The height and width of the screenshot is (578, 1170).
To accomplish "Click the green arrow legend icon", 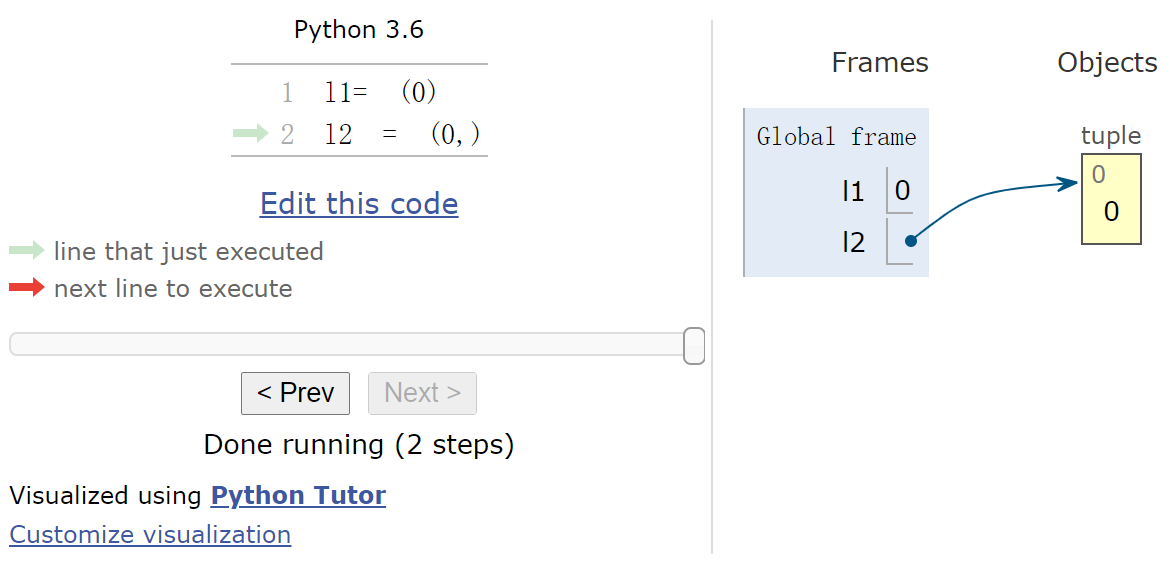I will (x=27, y=251).
